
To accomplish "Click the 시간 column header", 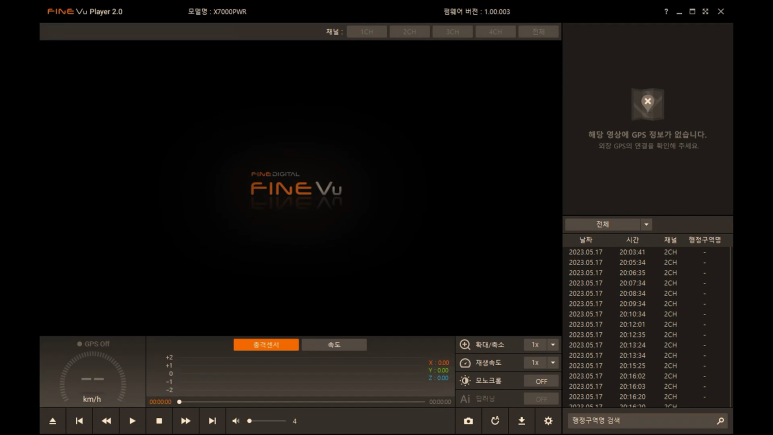I will point(632,240).
